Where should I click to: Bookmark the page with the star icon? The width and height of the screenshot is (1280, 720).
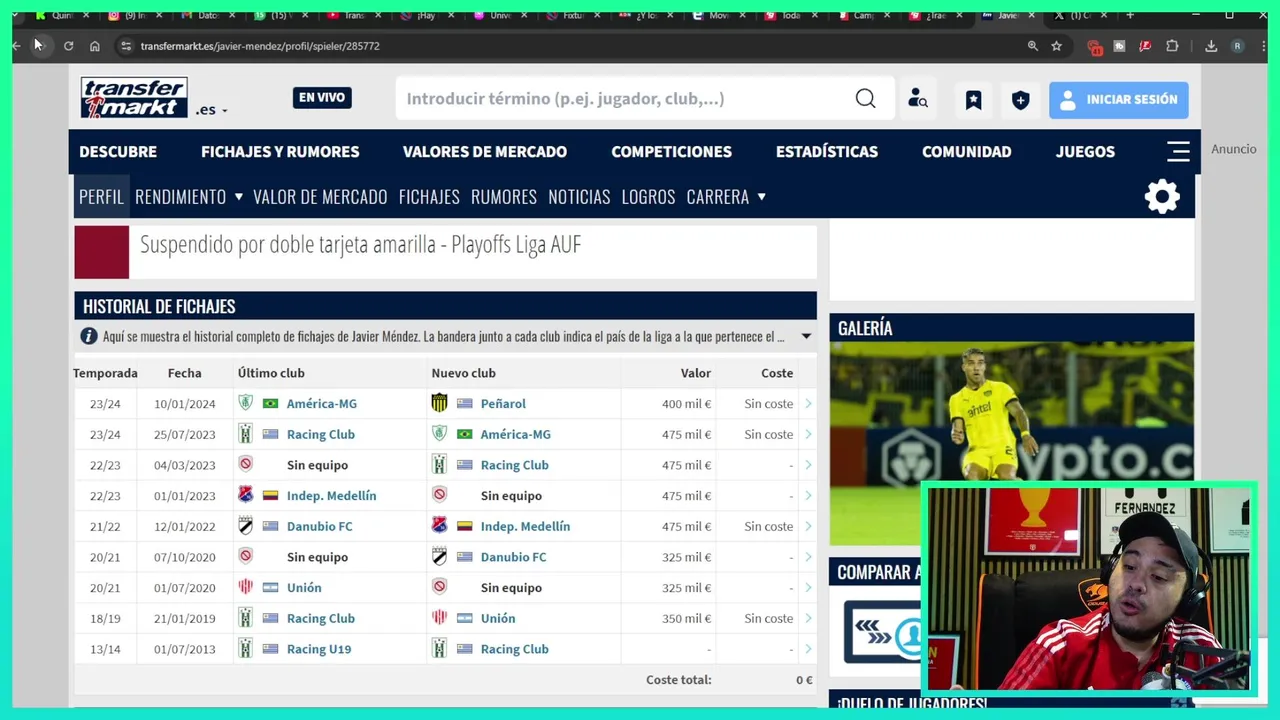[1056, 46]
